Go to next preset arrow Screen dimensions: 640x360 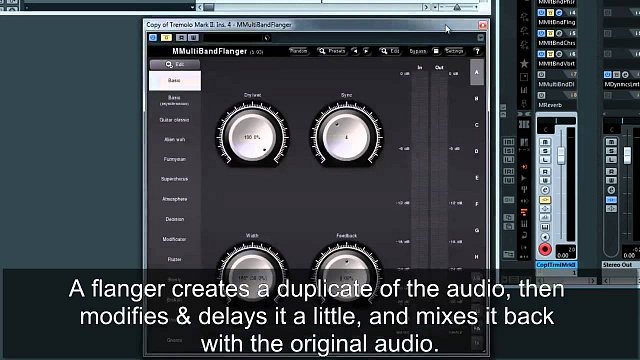click(366, 51)
